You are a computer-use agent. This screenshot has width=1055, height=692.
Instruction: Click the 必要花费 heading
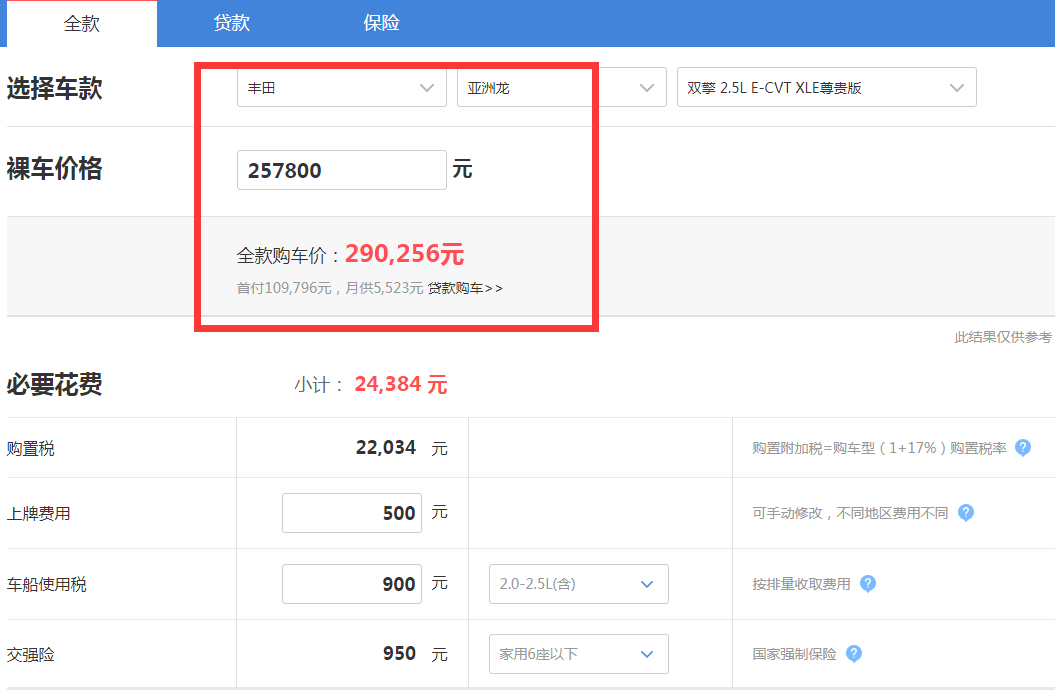click(x=54, y=385)
